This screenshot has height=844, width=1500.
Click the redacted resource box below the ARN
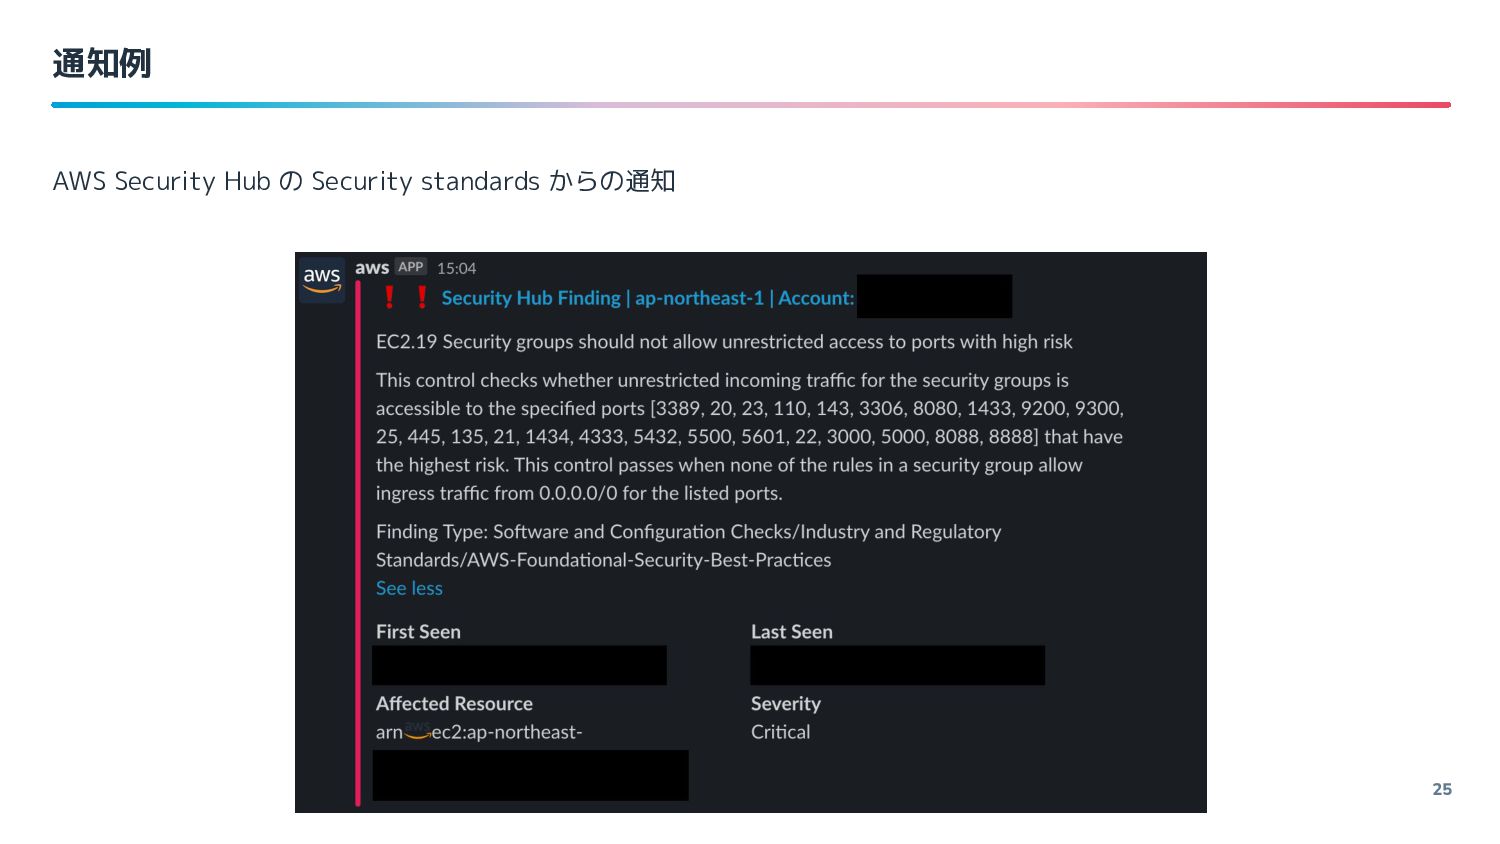click(x=530, y=775)
